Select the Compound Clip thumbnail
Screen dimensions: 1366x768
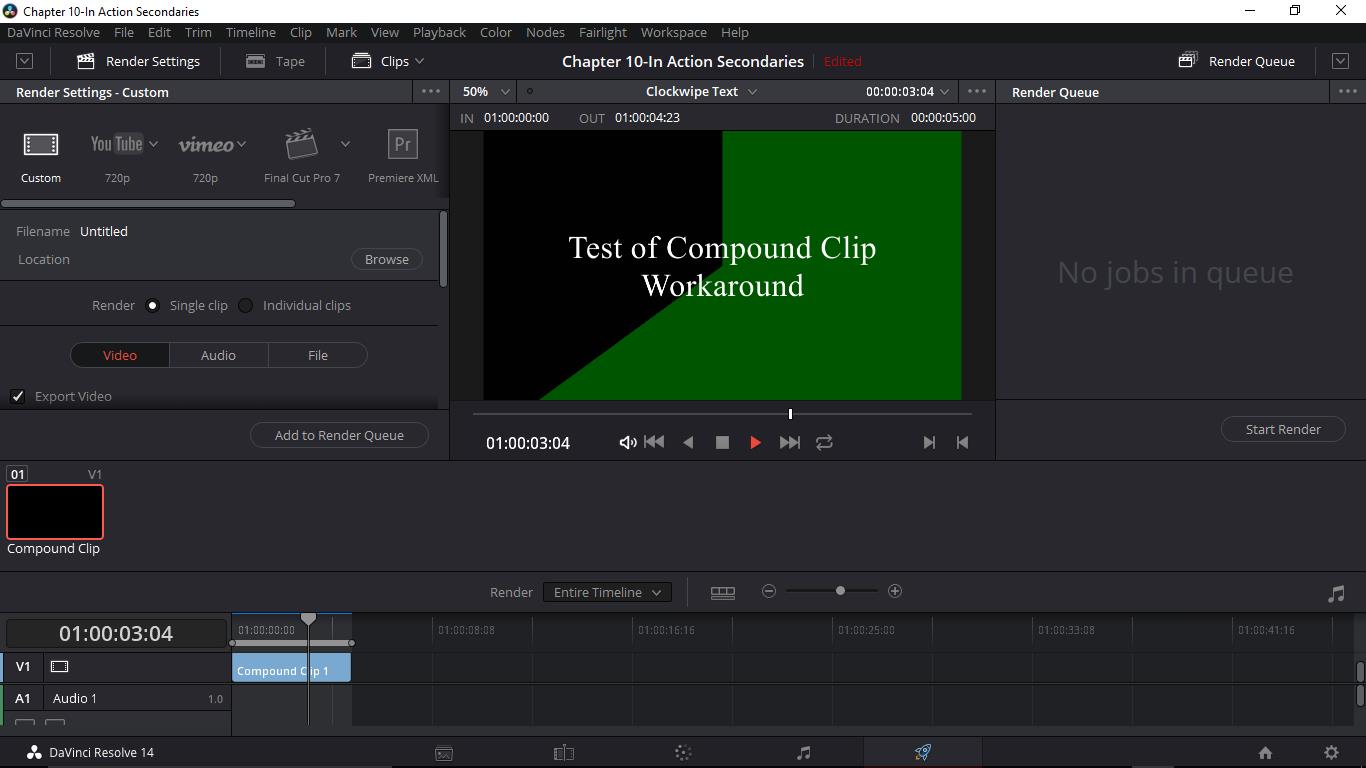click(x=55, y=512)
